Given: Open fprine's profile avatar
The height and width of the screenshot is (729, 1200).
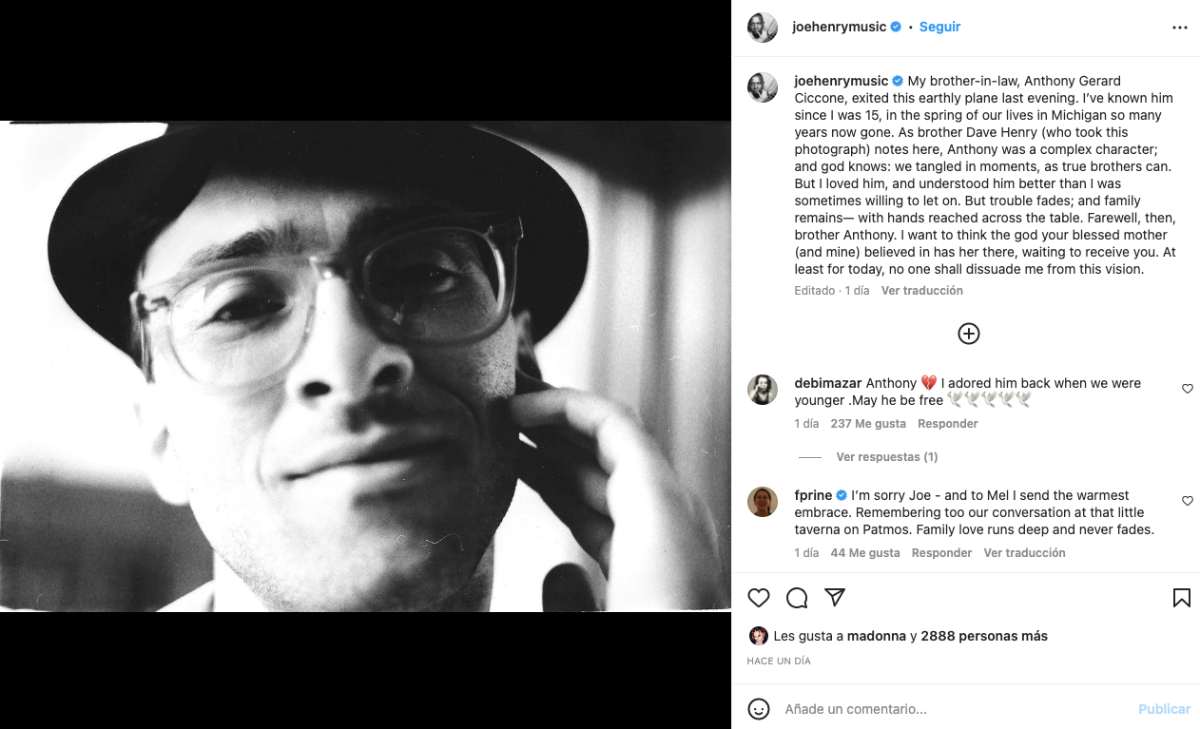Looking at the screenshot, I should coord(762,502).
